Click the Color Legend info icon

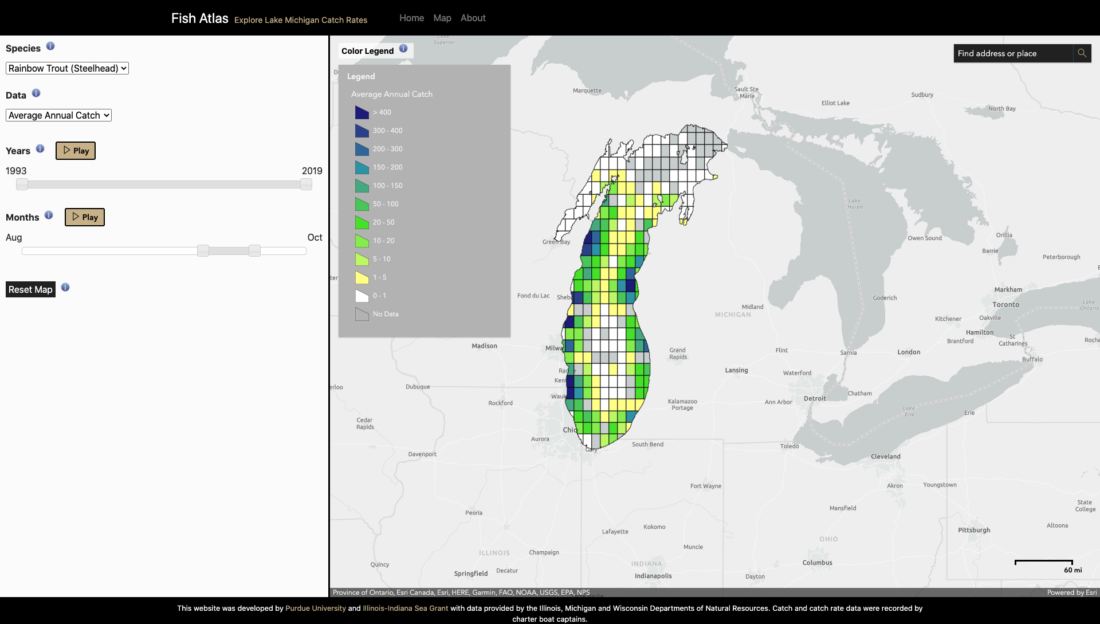point(403,48)
